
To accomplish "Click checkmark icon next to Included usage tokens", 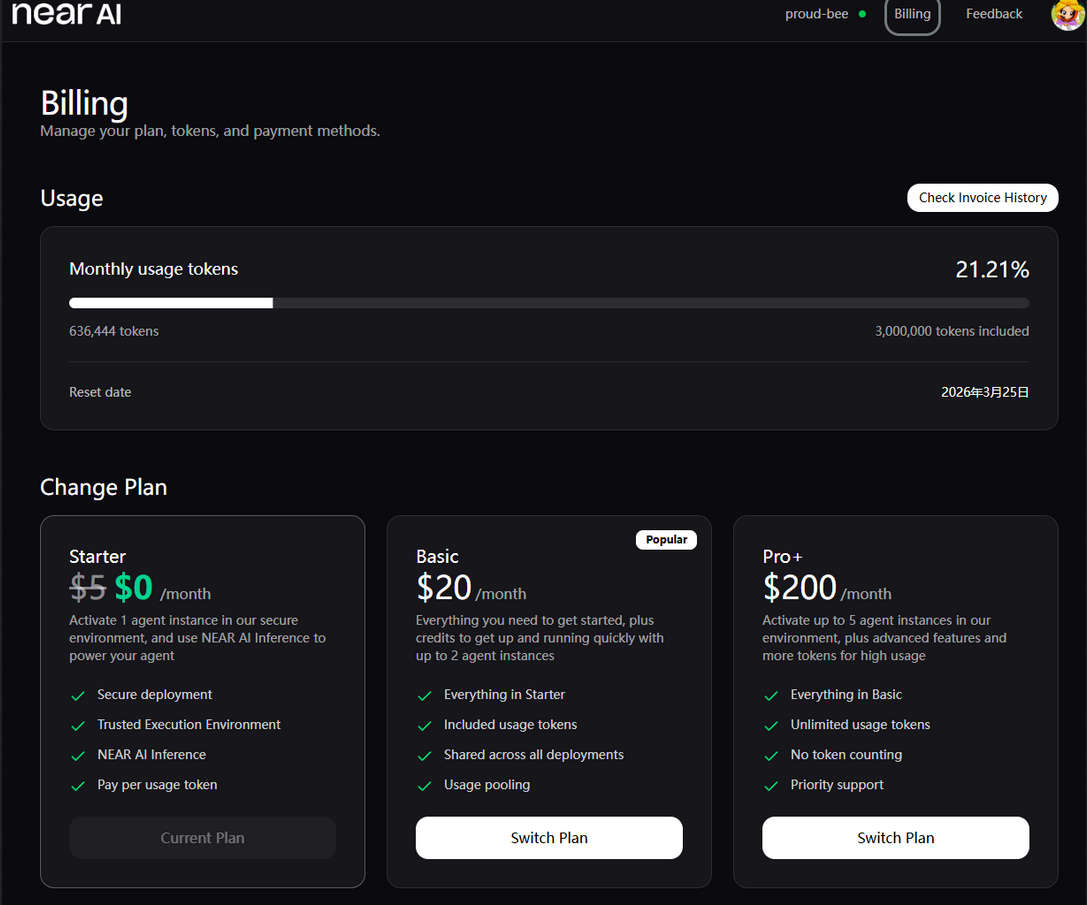I will (424, 725).
